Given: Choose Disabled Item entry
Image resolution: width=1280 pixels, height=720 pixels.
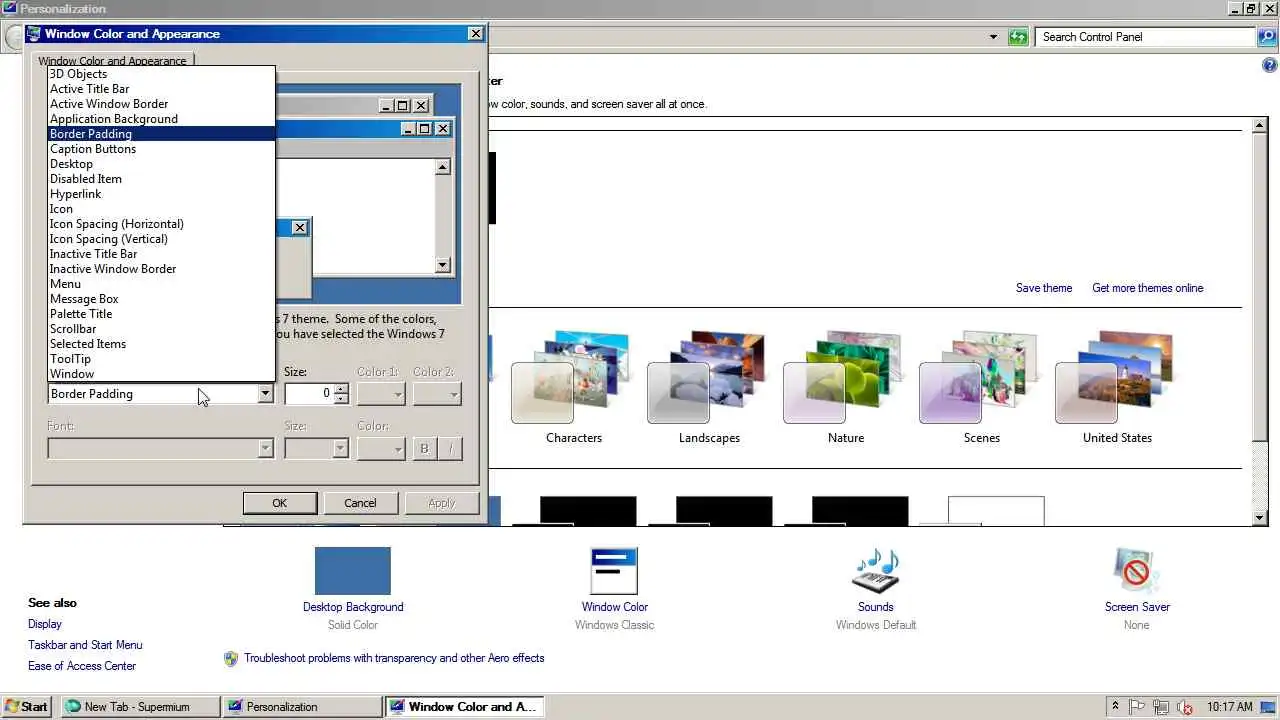Looking at the screenshot, I should pyautogui.click(x=161, y=179).
